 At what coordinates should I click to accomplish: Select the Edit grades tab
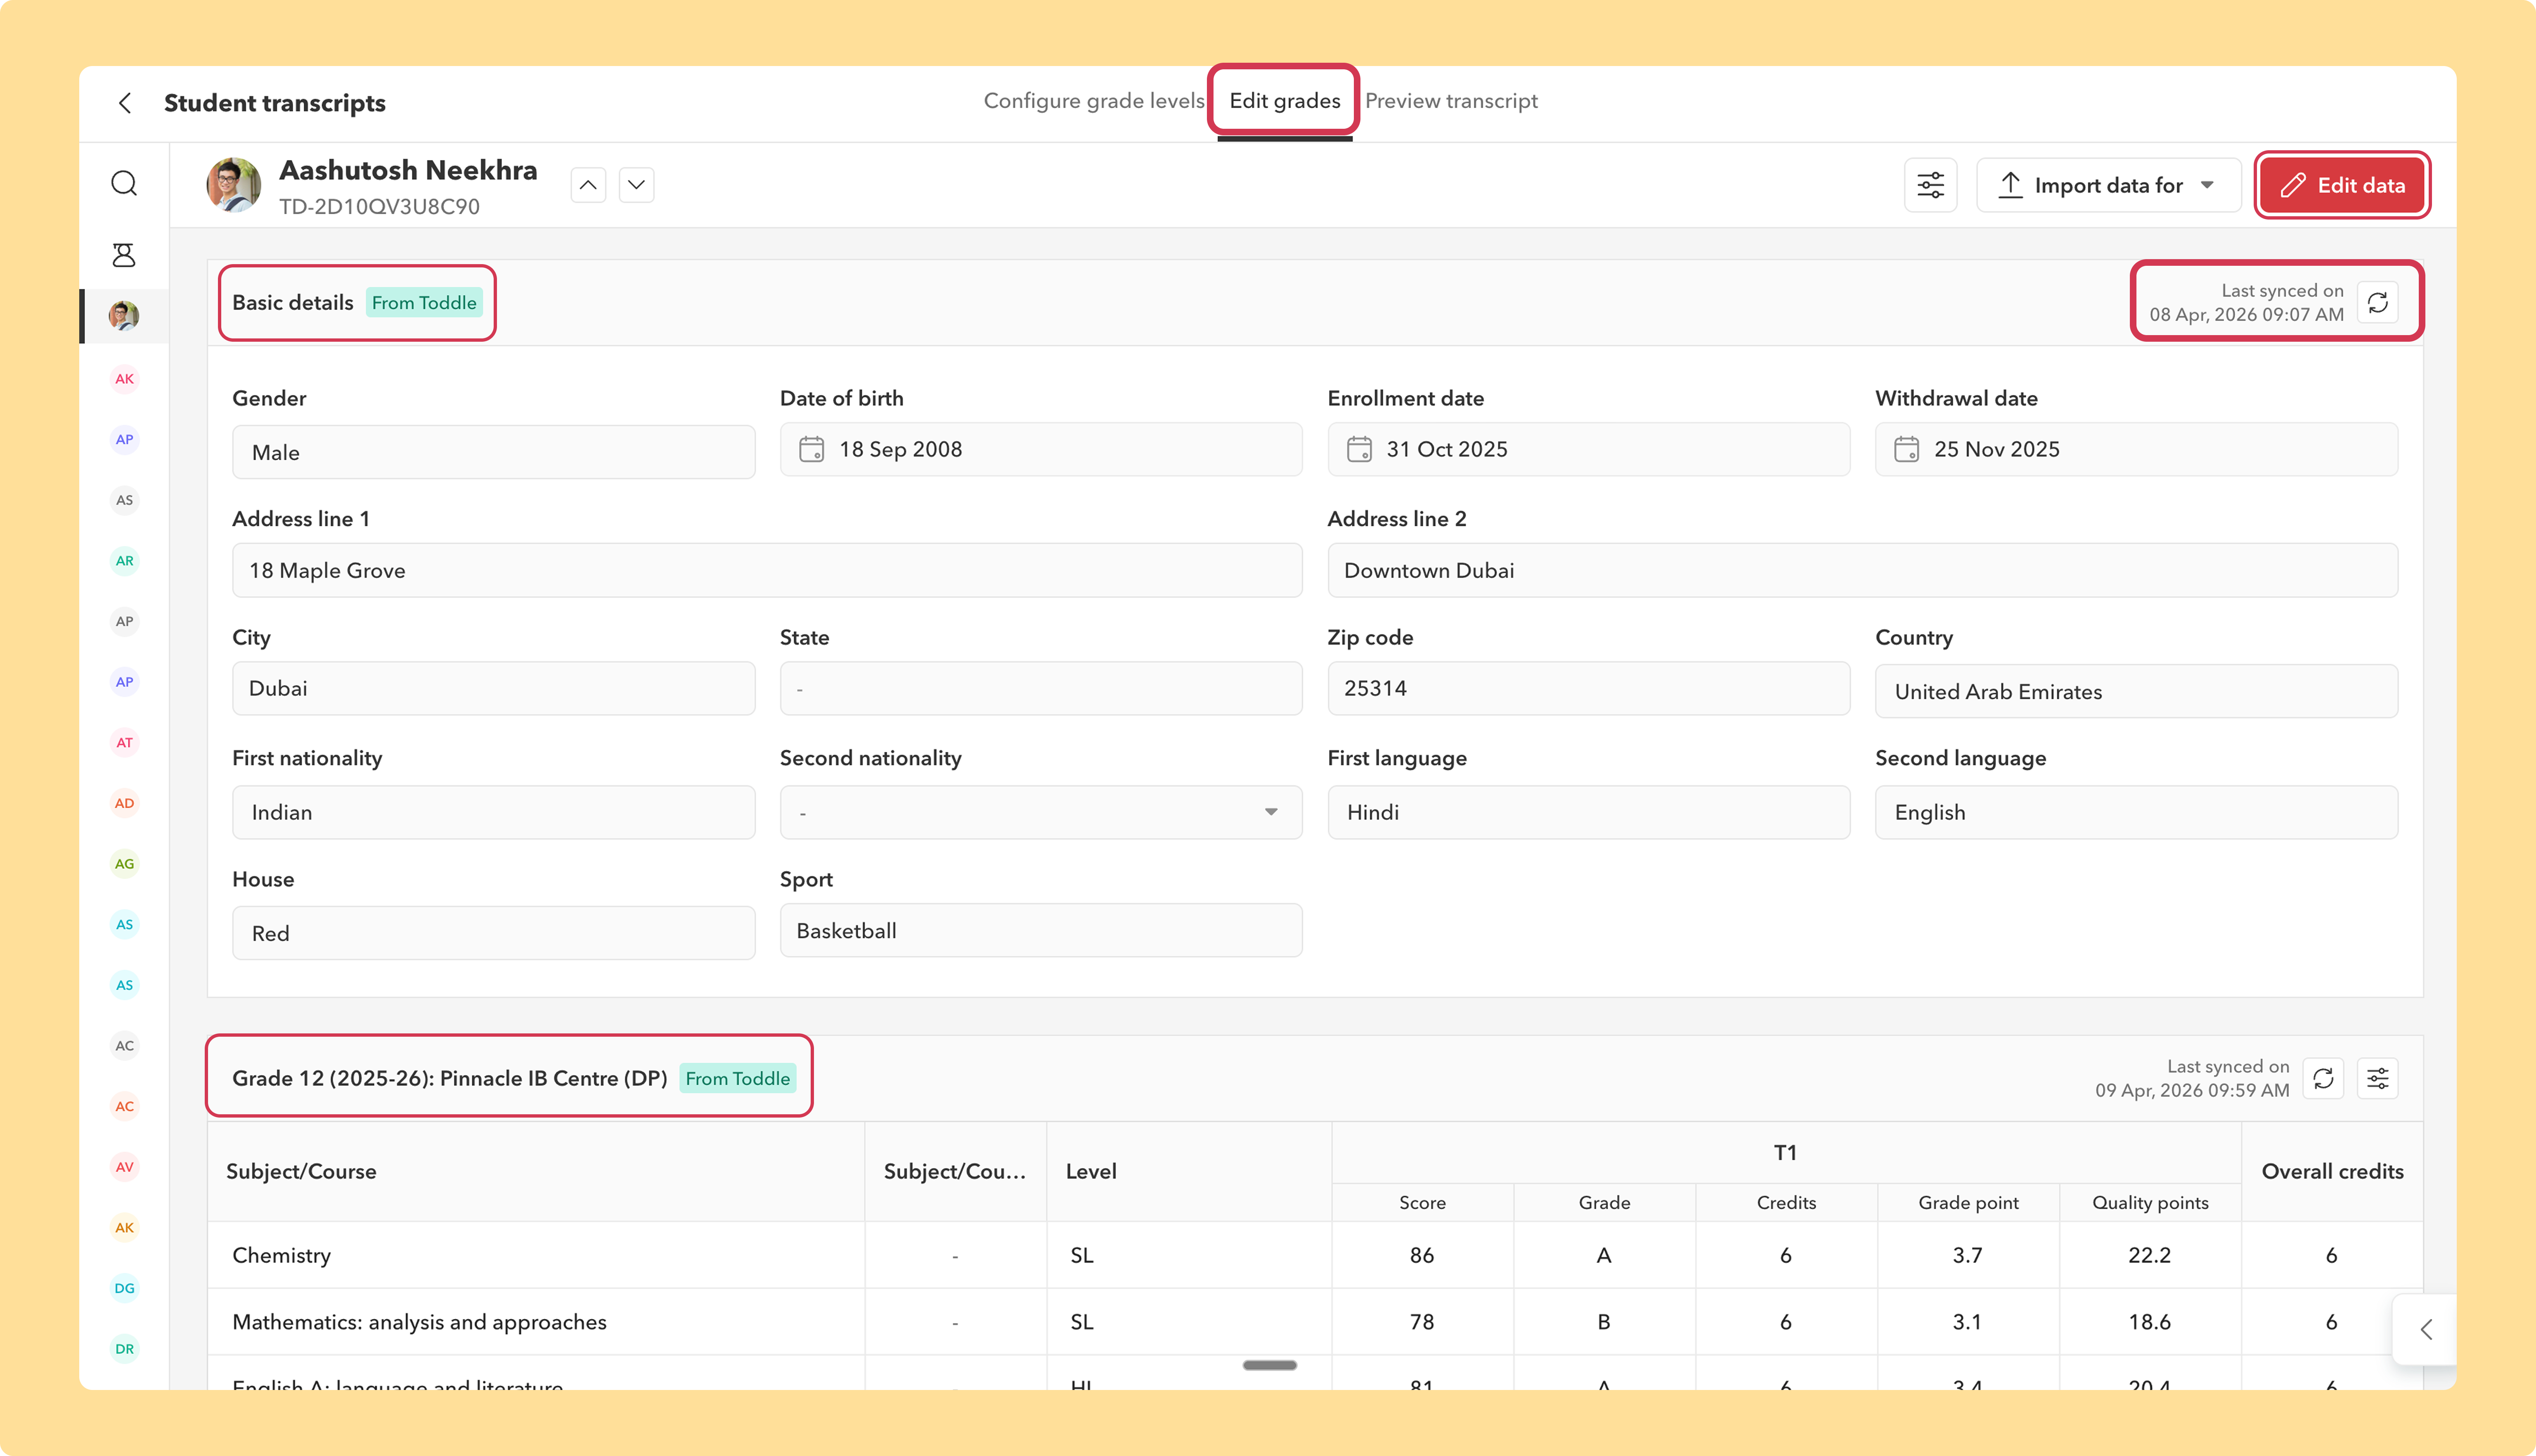(1285, 101)
